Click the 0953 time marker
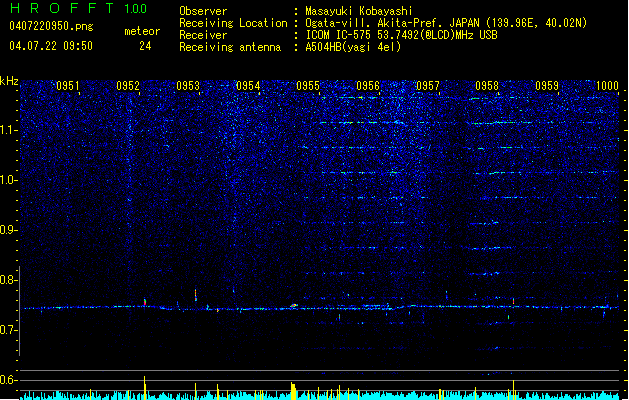This screenshot has height=400, width=629. 188,86
